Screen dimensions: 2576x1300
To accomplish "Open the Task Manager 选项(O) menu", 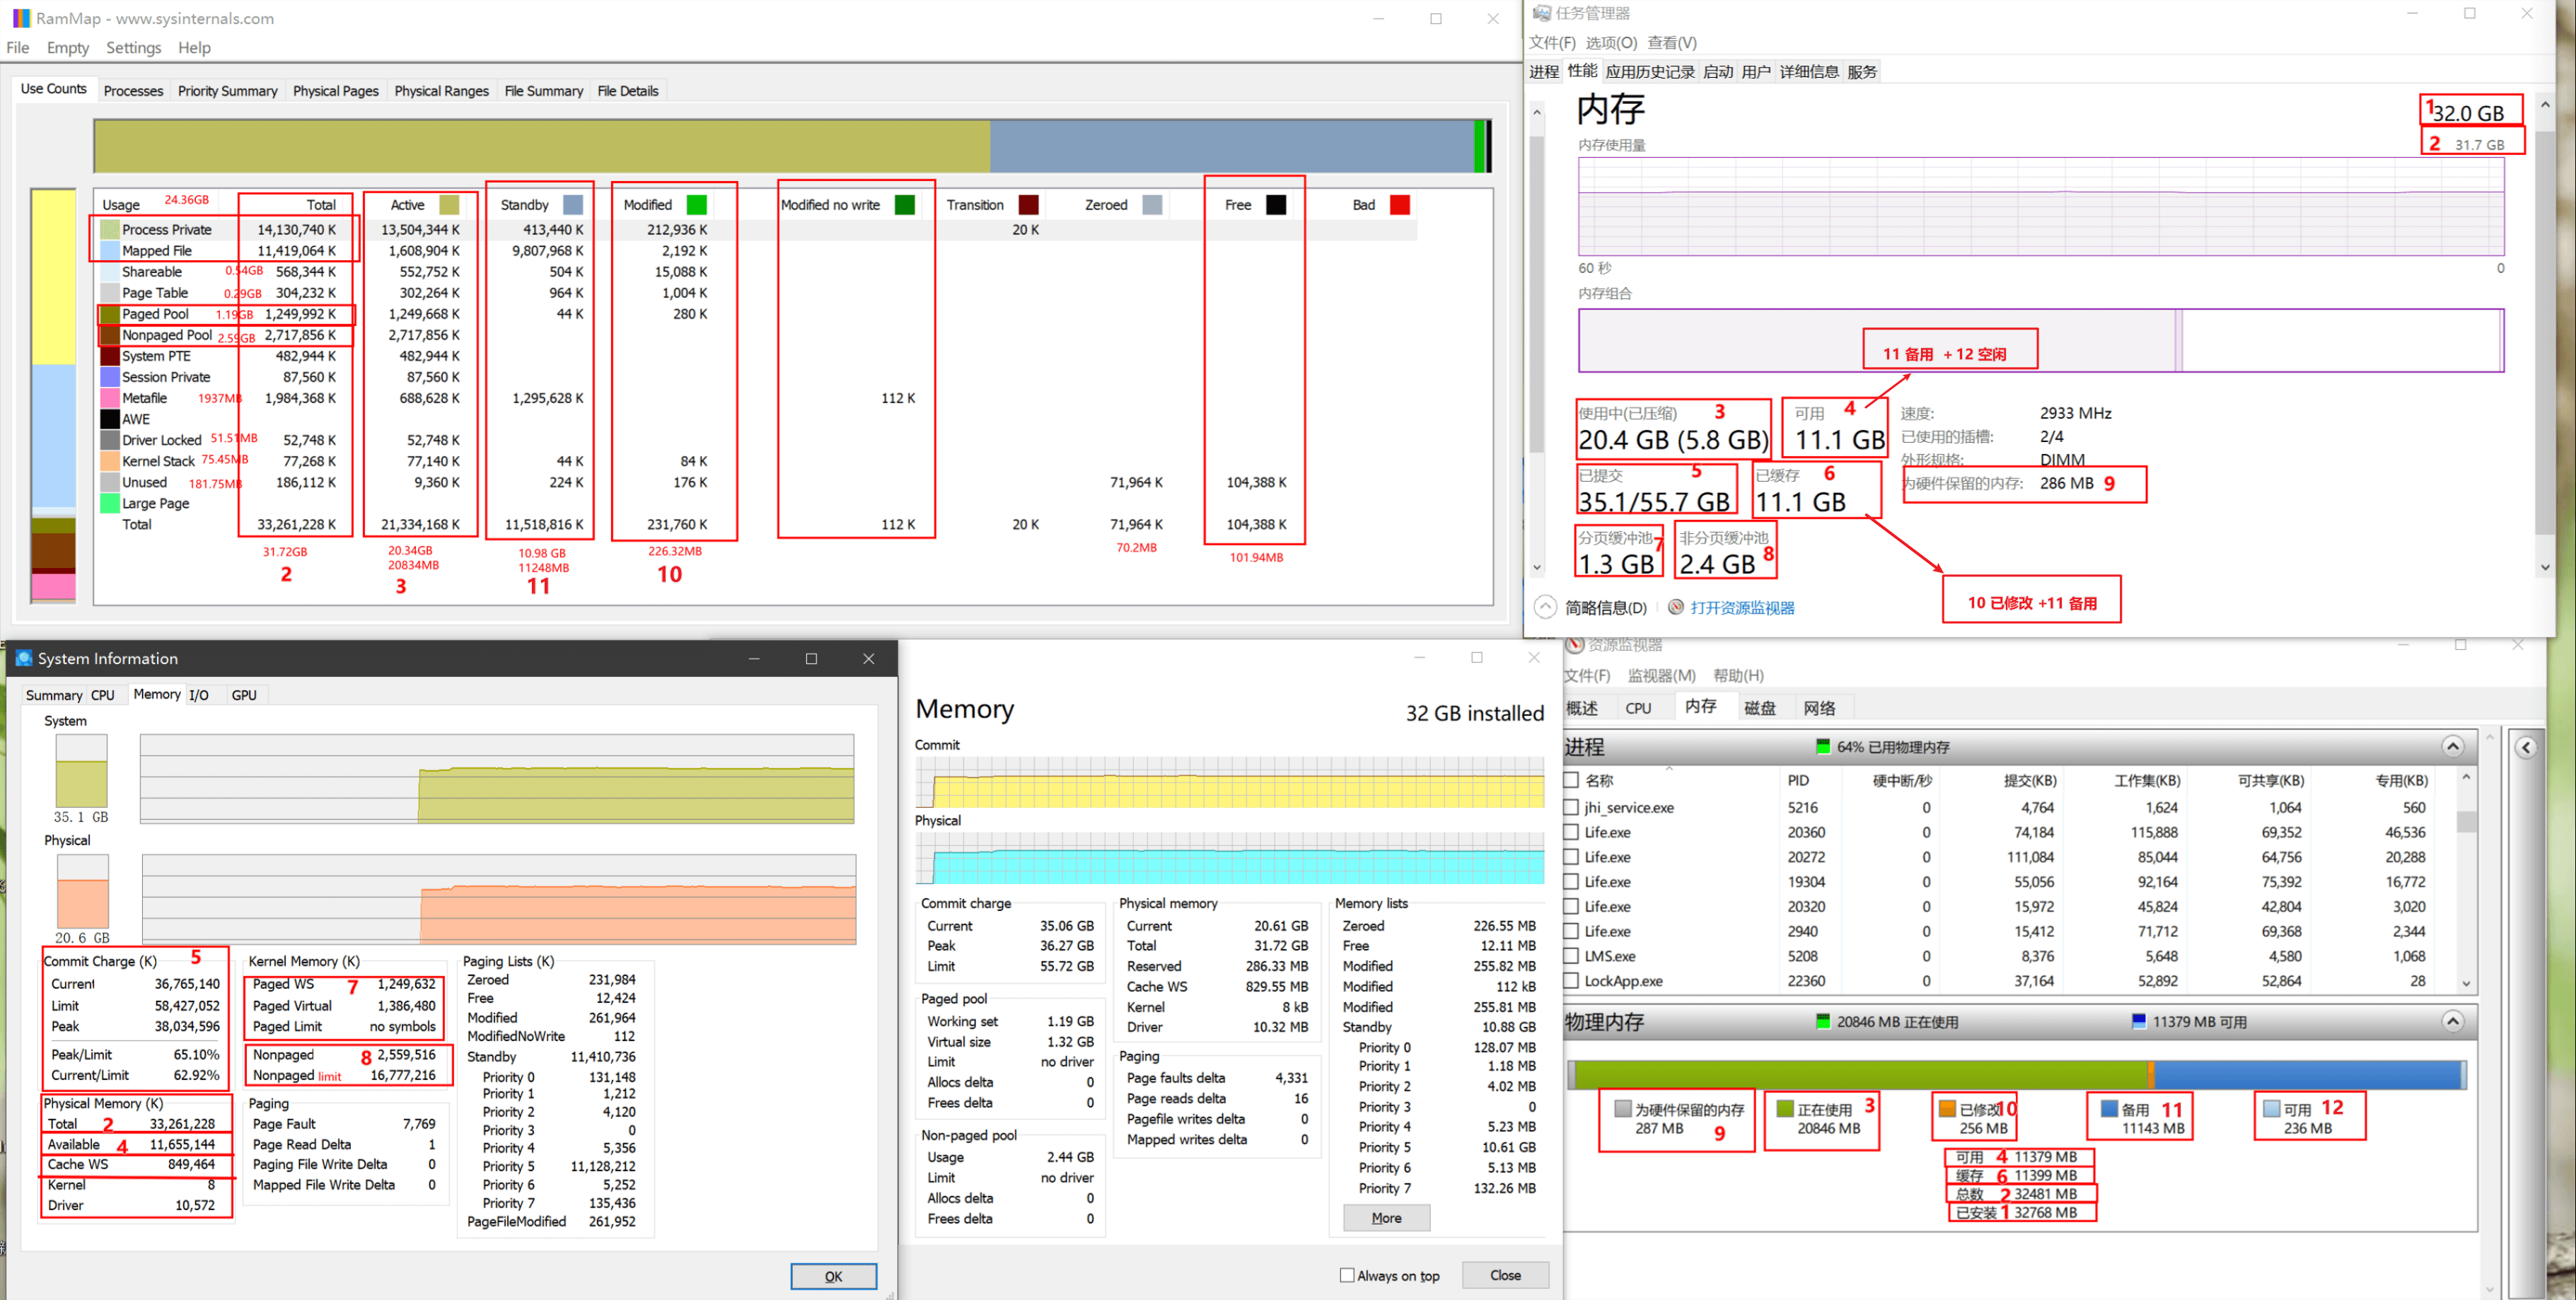I will 1611,42.
